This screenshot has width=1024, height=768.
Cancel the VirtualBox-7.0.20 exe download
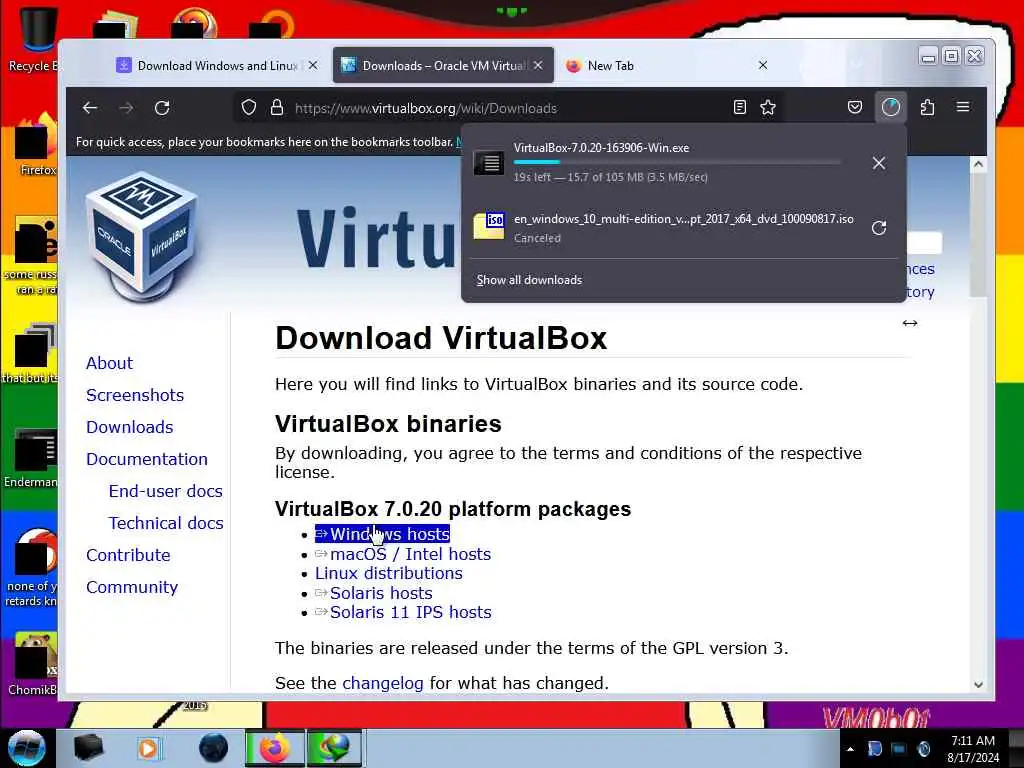[x=879, y=163]
